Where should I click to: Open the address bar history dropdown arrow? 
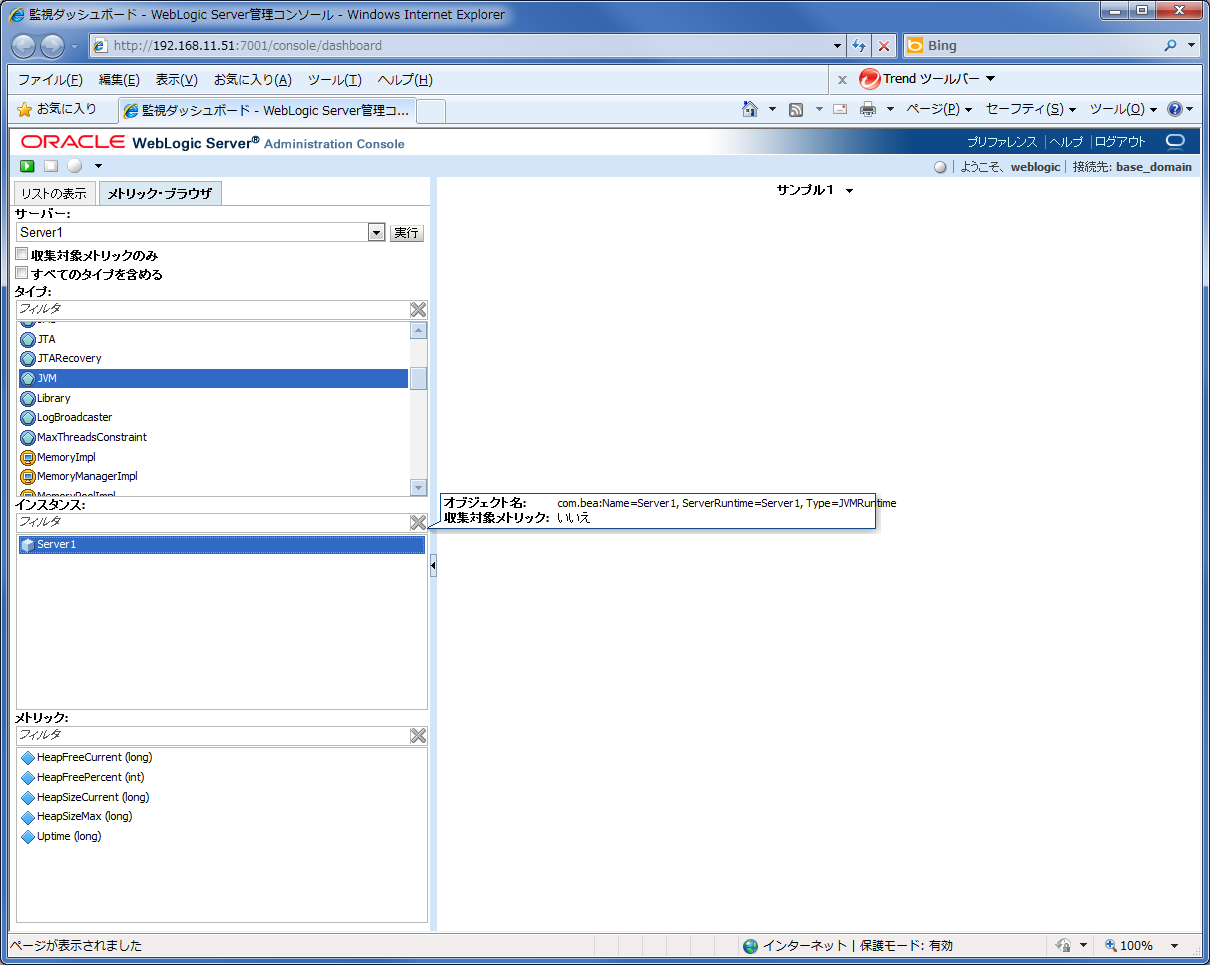(838, 46)
